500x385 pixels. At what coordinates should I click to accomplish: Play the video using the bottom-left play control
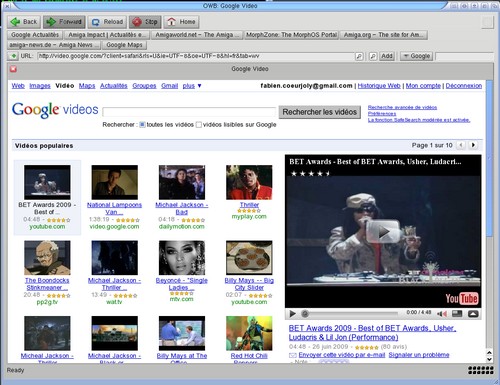(x=293, y=314)
